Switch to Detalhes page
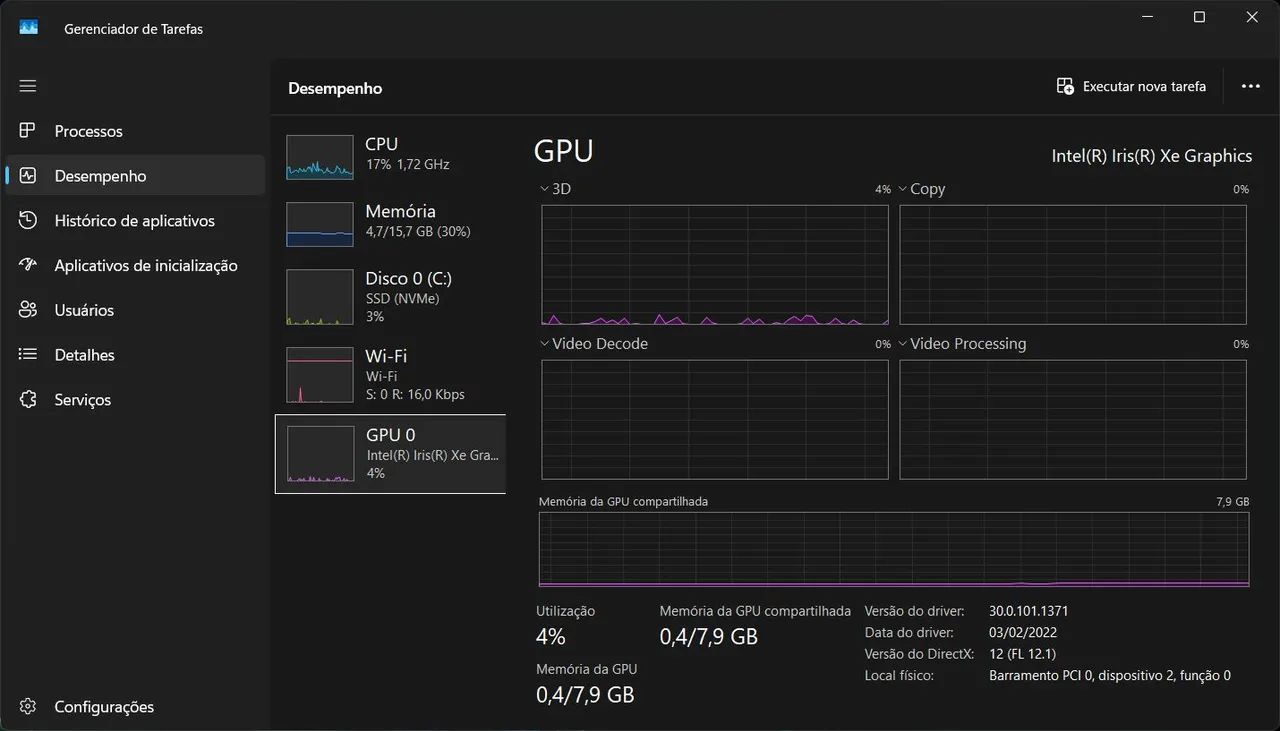This screenshot has width=1280, height=731. (x=135, y=354)
